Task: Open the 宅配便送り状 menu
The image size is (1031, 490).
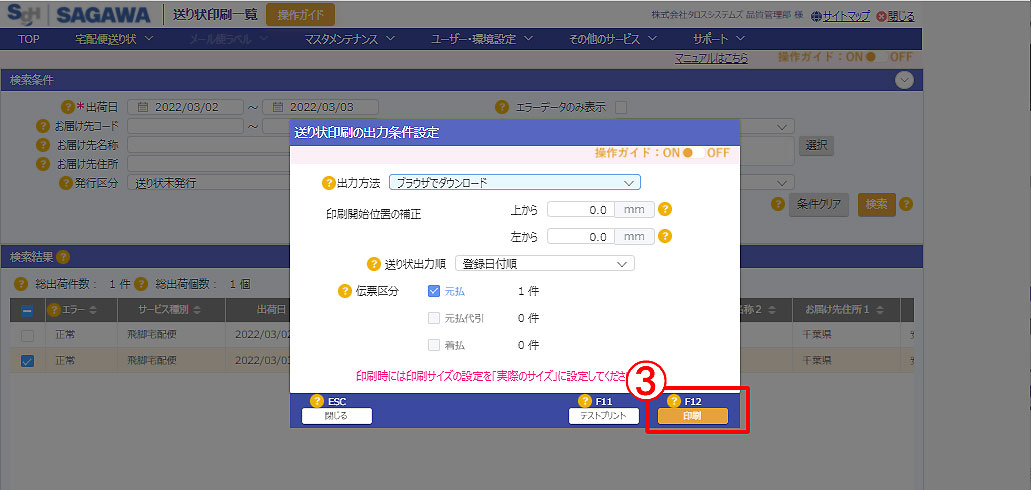Action: 113,39
